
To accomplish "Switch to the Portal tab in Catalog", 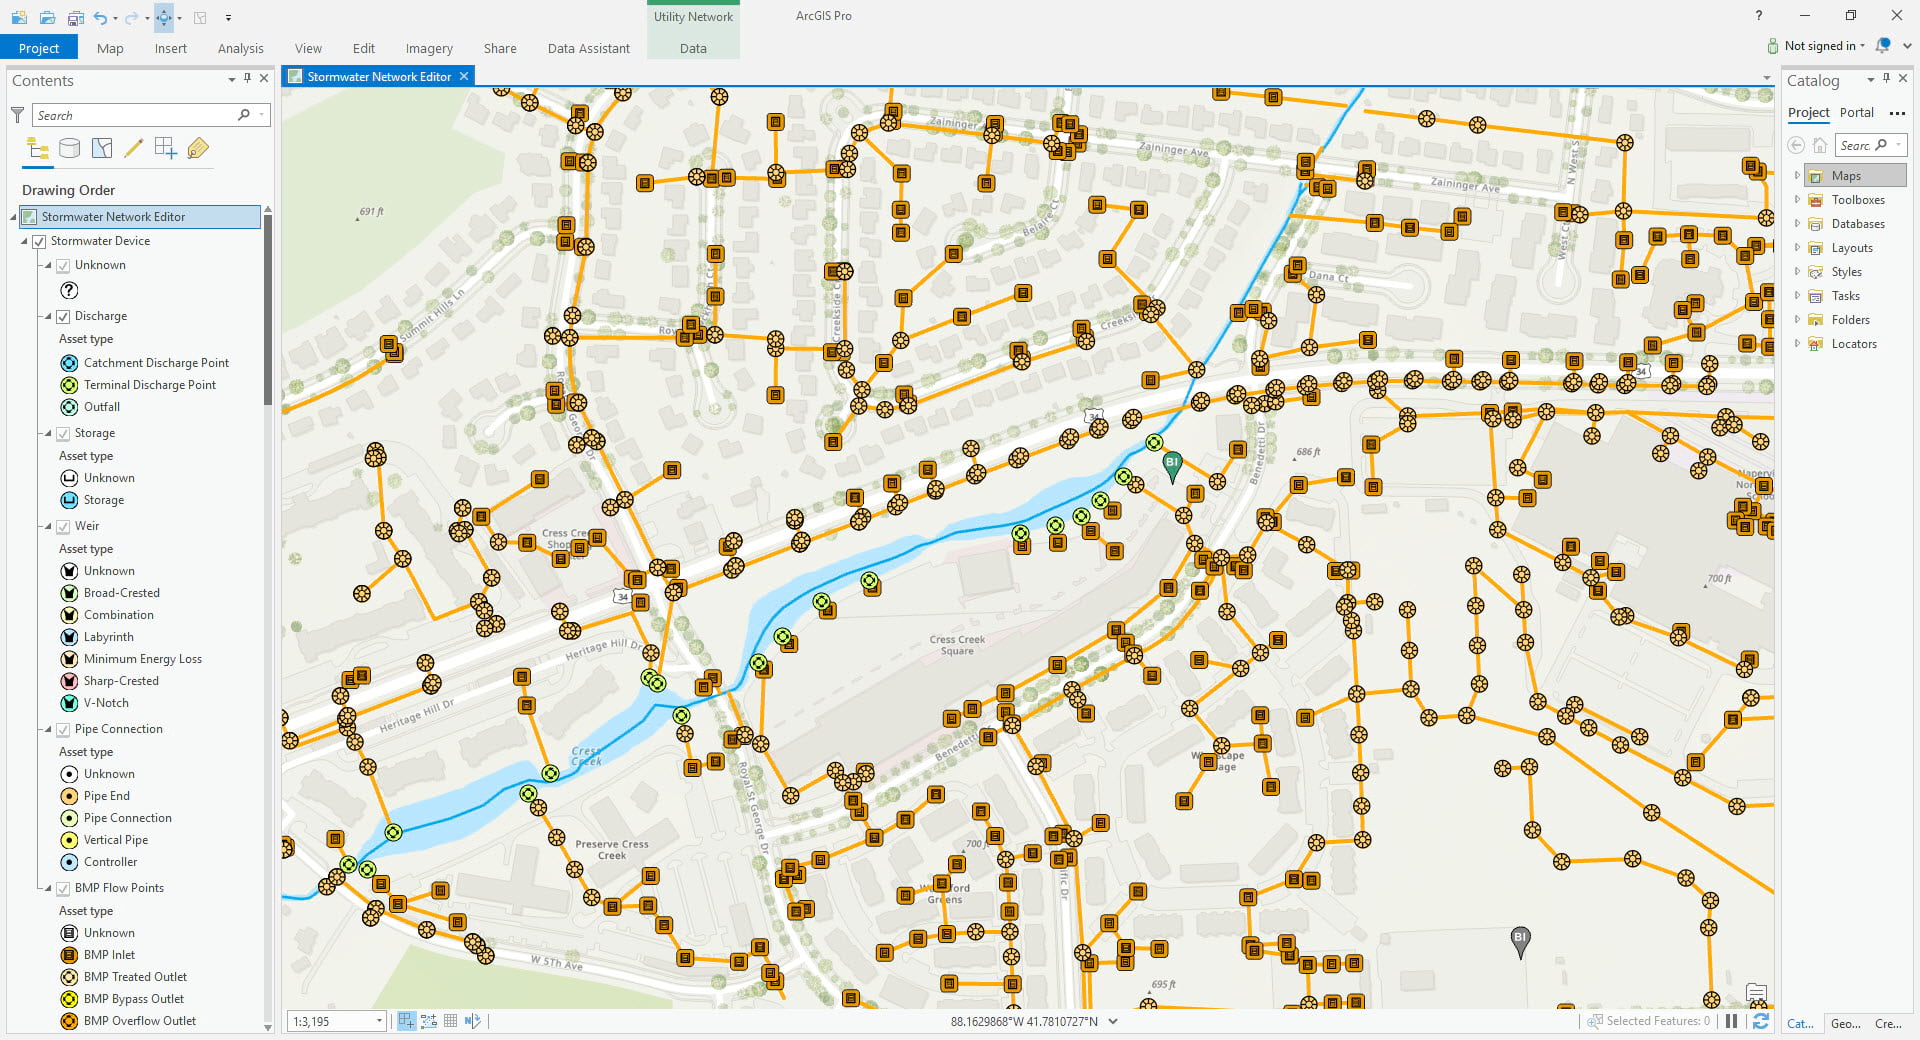I will [x=1856, y=113].
